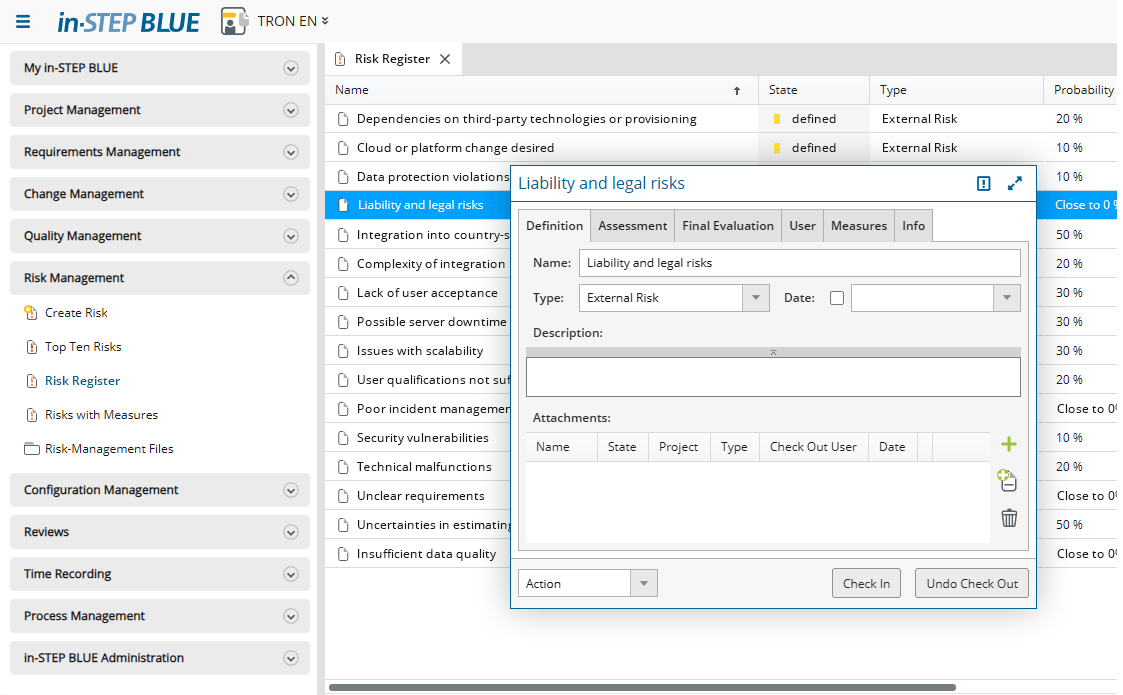The width and height of the screenshot is (1123, 695).
Task: Click the horizontal scrollbar at the bottom
Action: pos(640,687)
